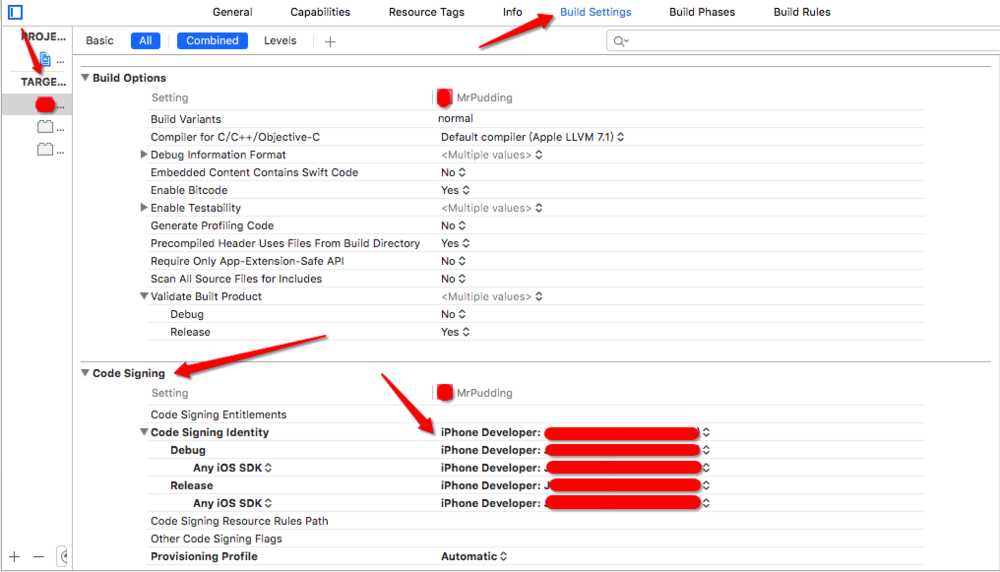Focus the build settings search field
Screen dimensions: 1000x572
point(804,41)
